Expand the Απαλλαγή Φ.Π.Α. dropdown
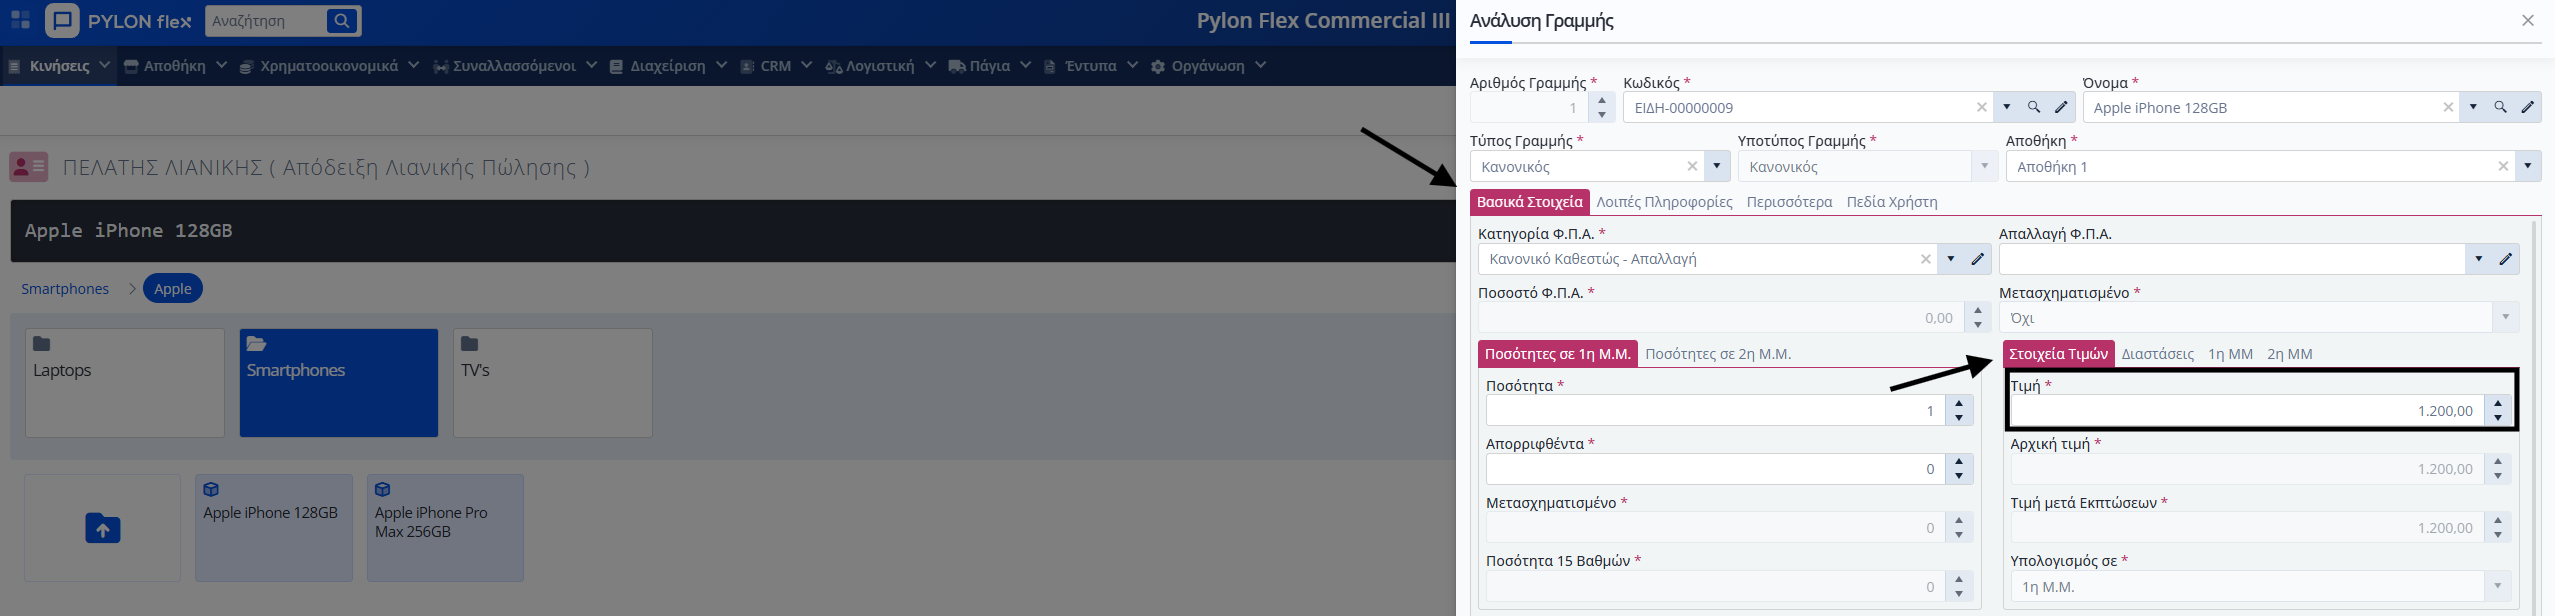Screen dimensions: 2555x616 click(2478, 259)
